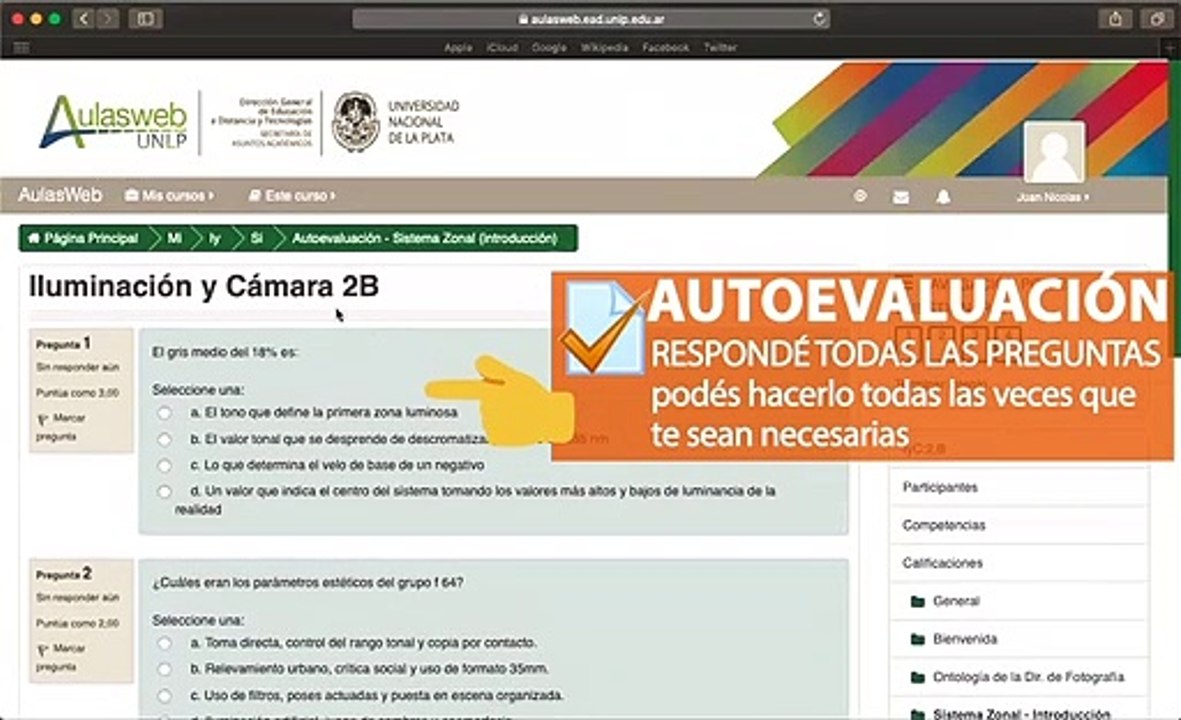Open Calificaciones in side navigation
Viewport: 1181px width, 720px height.
(942, 563)
